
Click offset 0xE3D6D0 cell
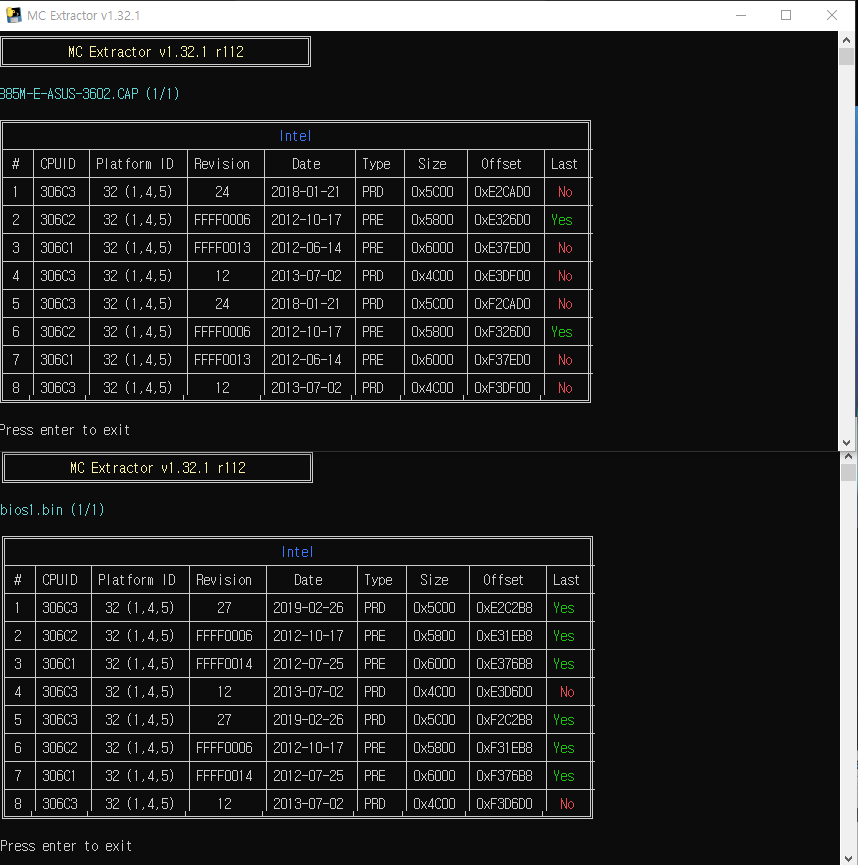pos(504,692)
